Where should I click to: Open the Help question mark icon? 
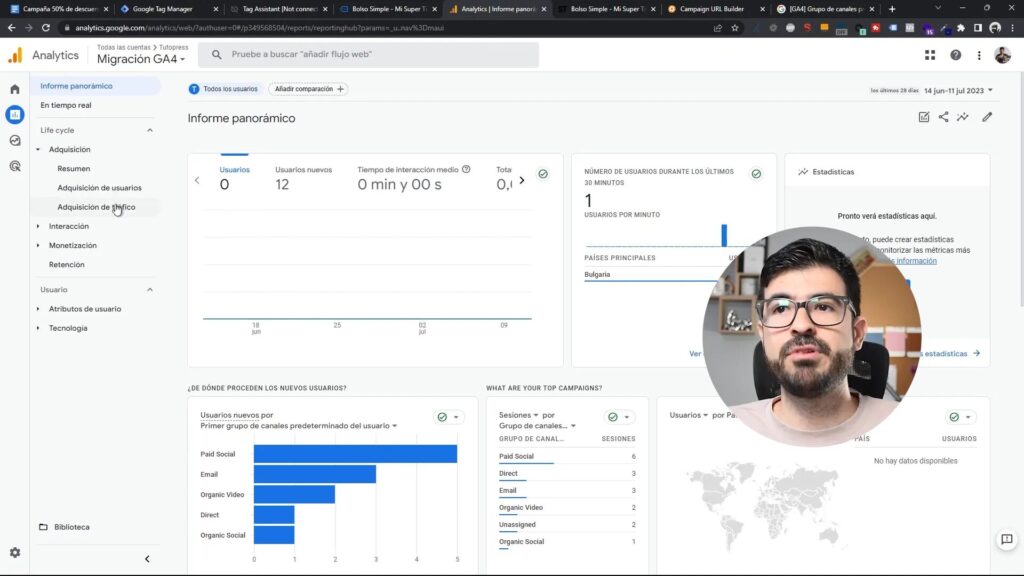(955, 56)
